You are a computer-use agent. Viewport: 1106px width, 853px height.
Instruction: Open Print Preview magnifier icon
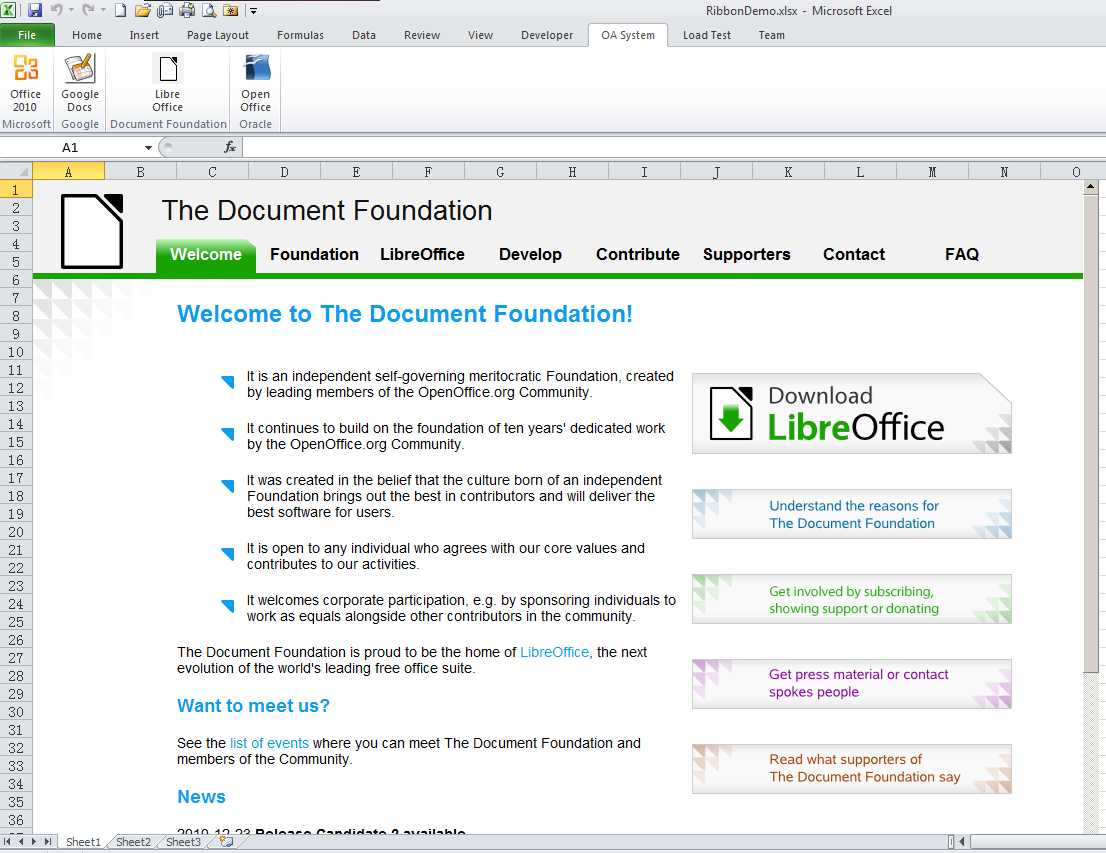[209, 11]
